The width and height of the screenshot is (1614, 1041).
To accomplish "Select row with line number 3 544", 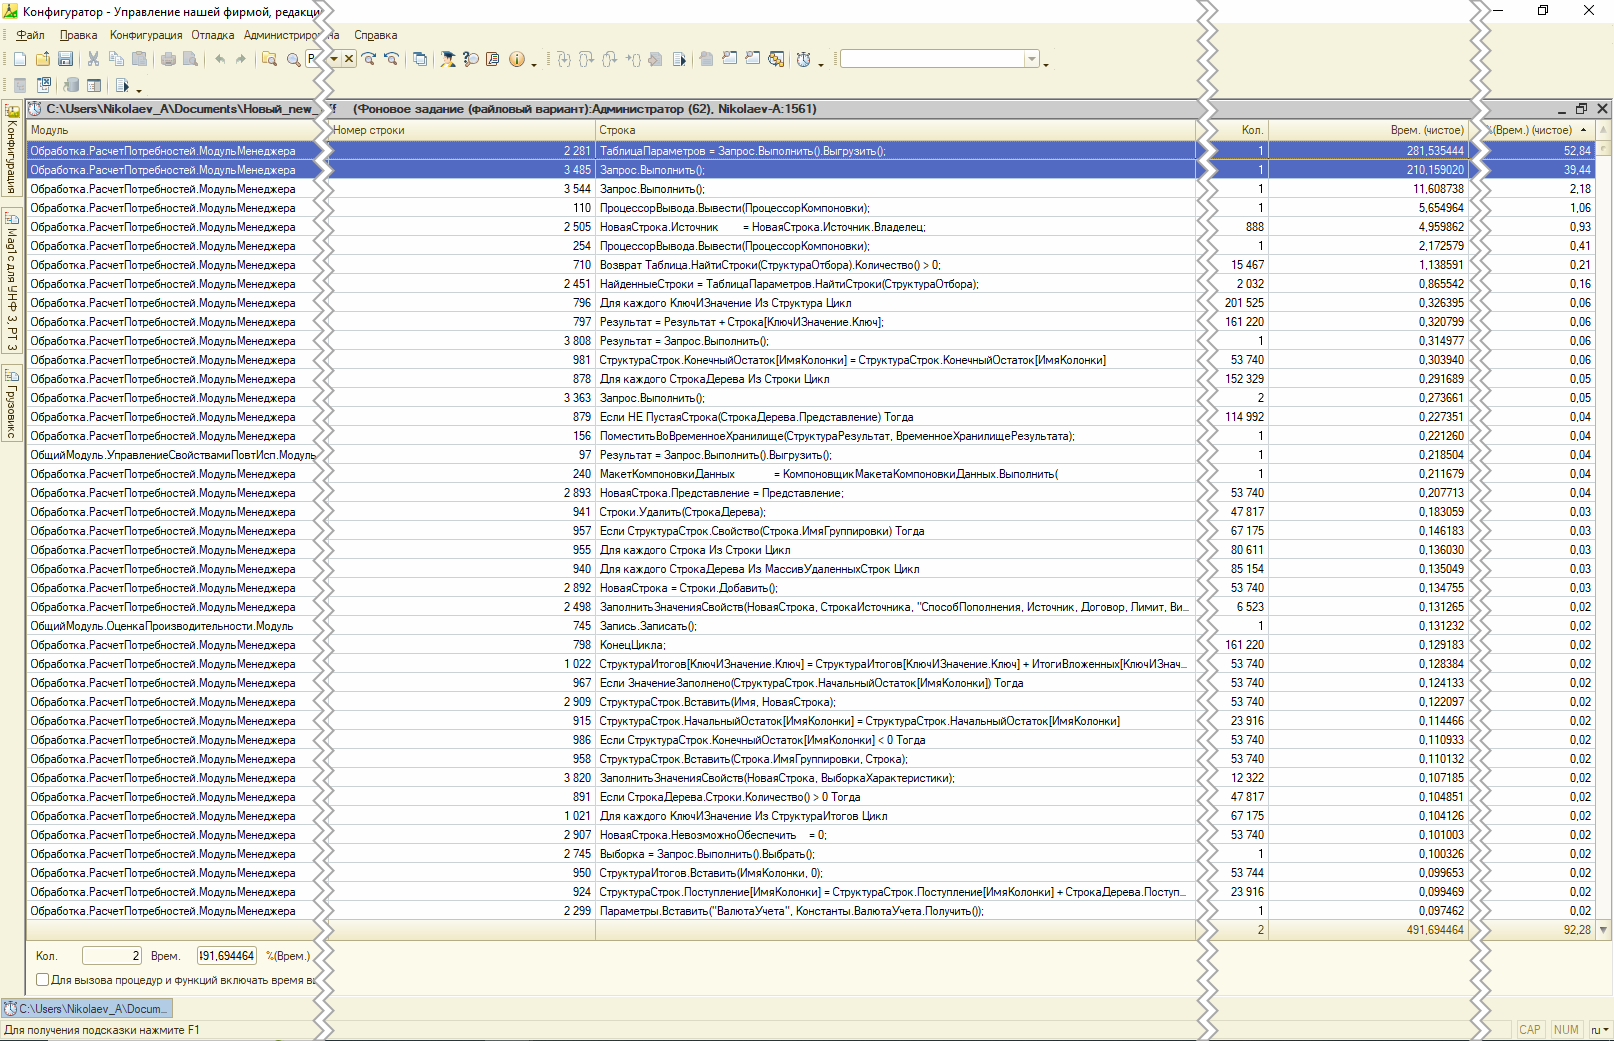I will point(576,189).
